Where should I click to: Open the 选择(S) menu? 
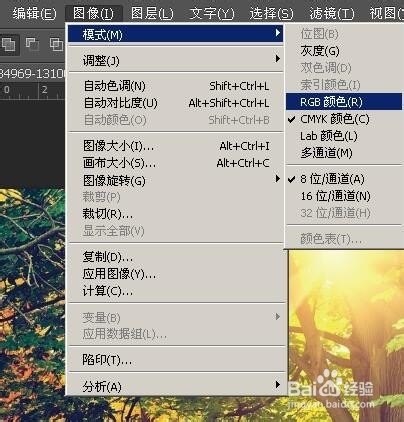pyautogui.click(x=271, y=14)
